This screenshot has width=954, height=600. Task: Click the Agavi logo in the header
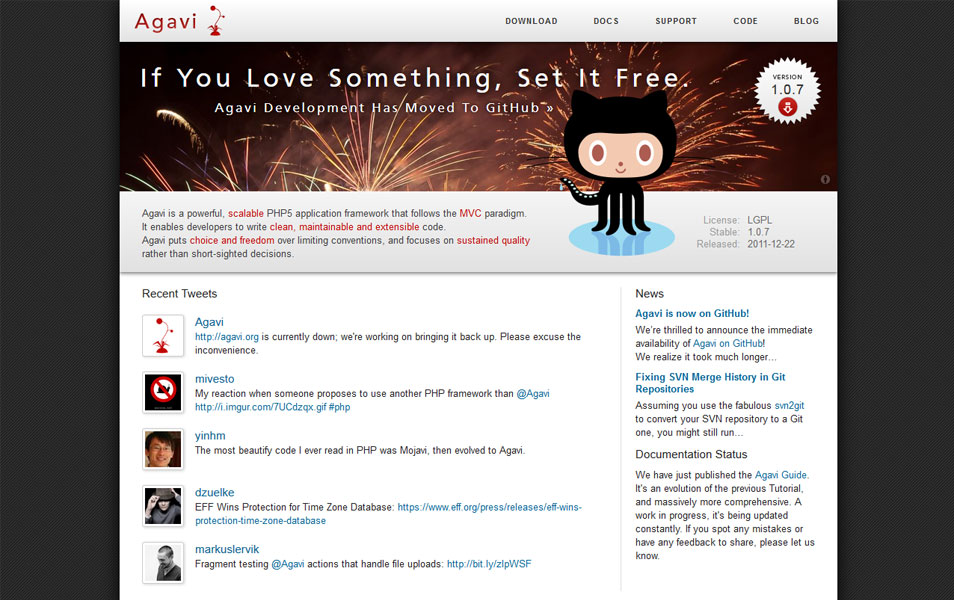[x=179, y=21]
